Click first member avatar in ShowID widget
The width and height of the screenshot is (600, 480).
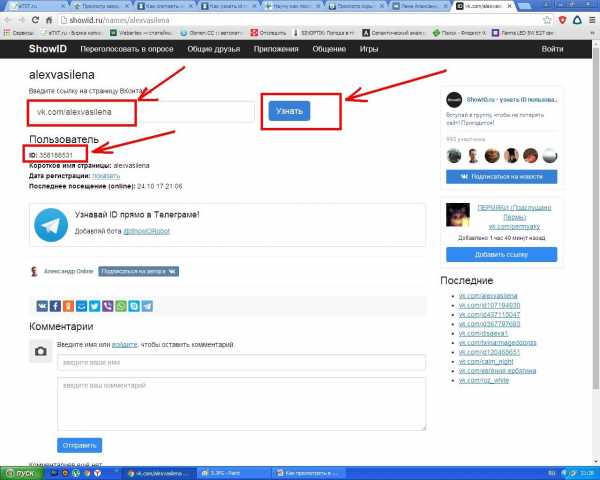click(x=454, y=156)
